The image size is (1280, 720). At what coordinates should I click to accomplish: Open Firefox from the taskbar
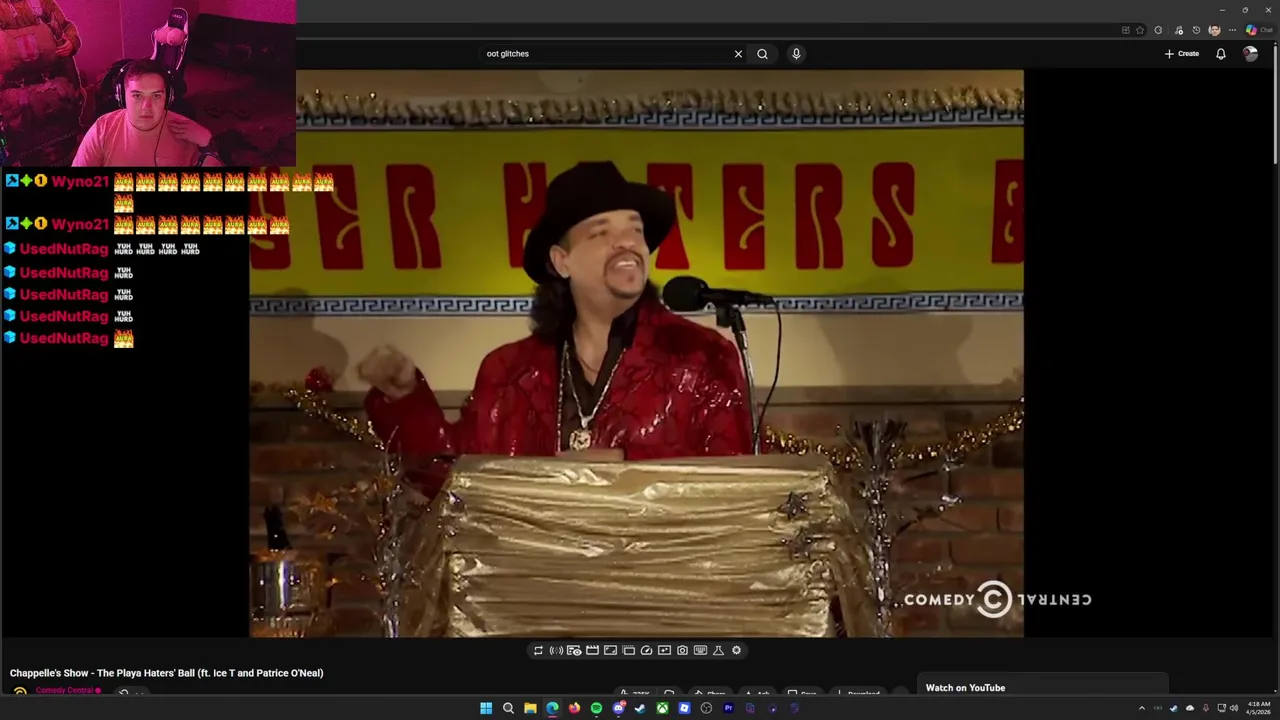point(574,708)
